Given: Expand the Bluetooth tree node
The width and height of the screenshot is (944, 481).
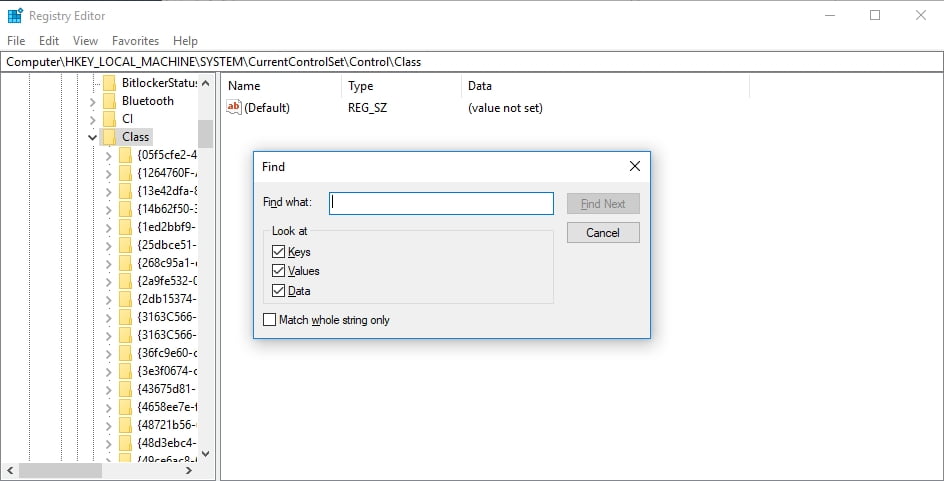Looking at the screenshot, I should (x=92, y=101).
